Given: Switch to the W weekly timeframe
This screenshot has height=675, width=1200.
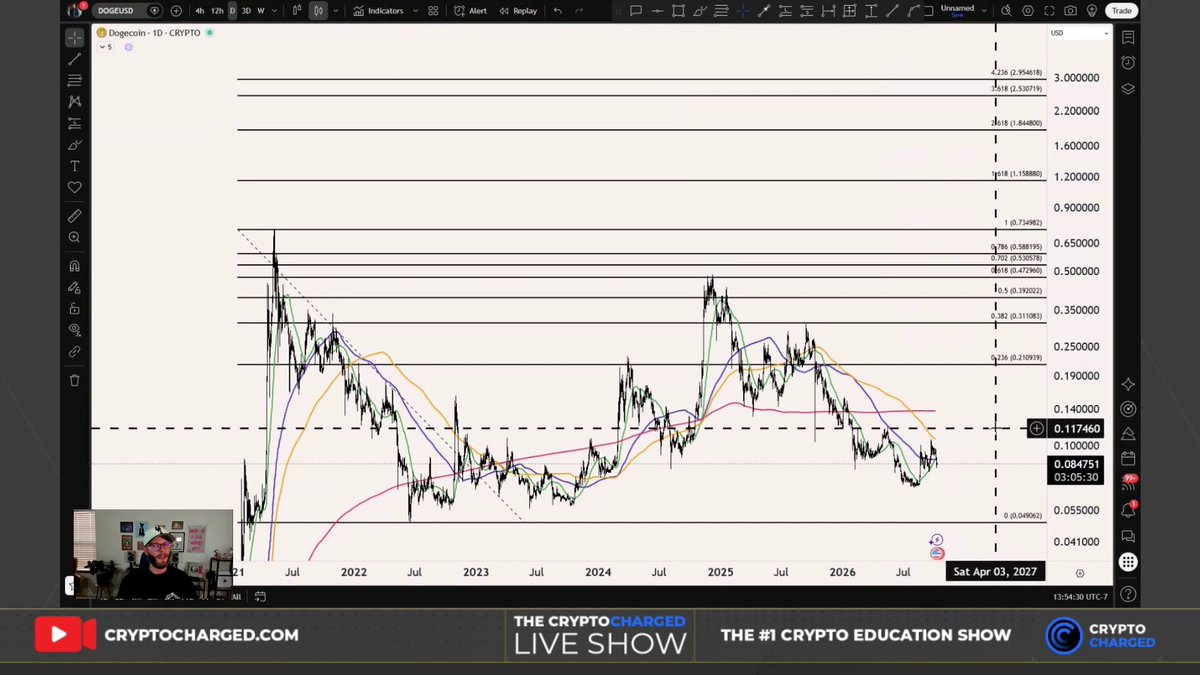Looking at the screenshot, I should click(x=261, y=11).
